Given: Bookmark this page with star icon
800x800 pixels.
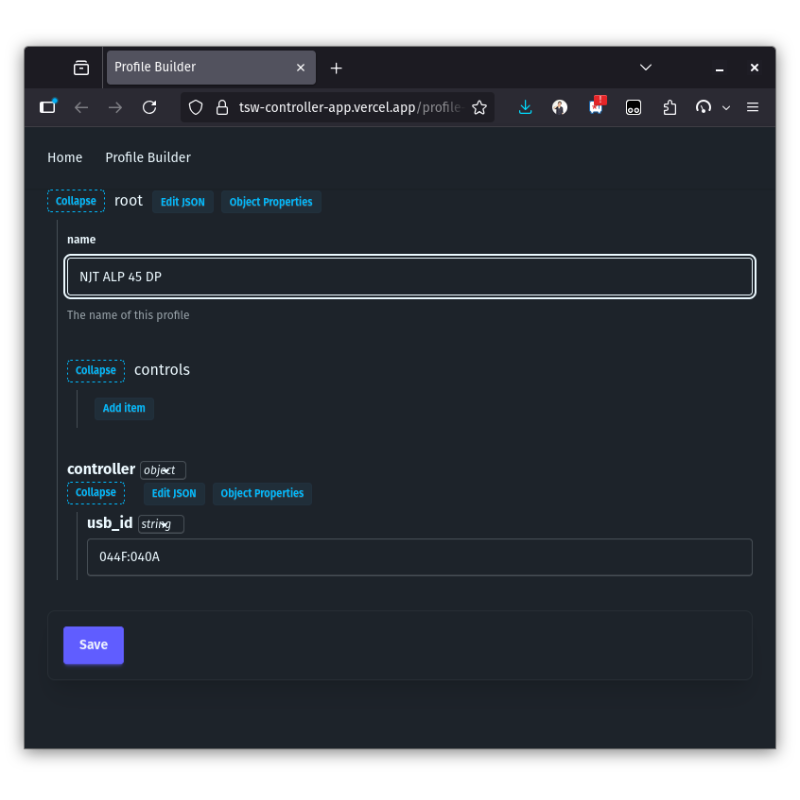Looking at the screenshot, I should pyautogui.click(x=479, y=107).
